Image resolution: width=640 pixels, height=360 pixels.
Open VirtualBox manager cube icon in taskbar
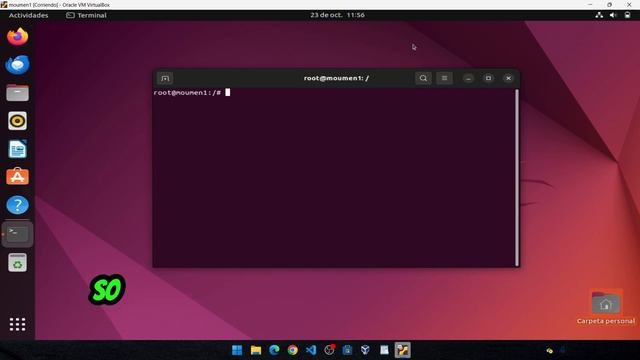pos(365,350)
